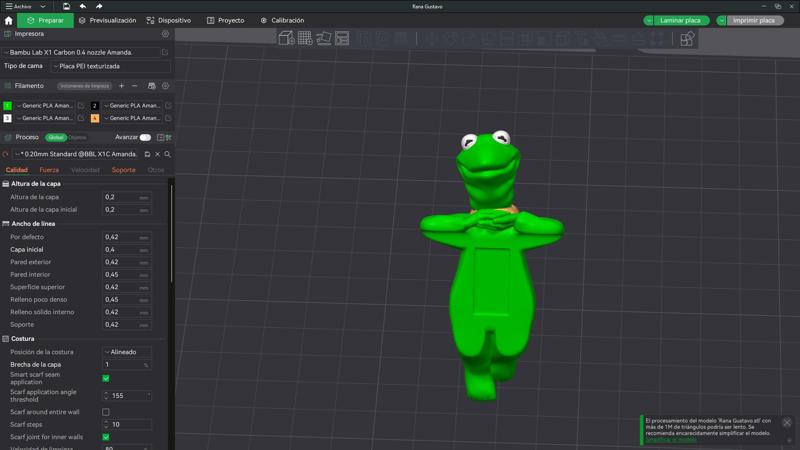Uncheck Smart scarf seam application
The height and width of the screenshot is (450, 800).
(106, 379)
